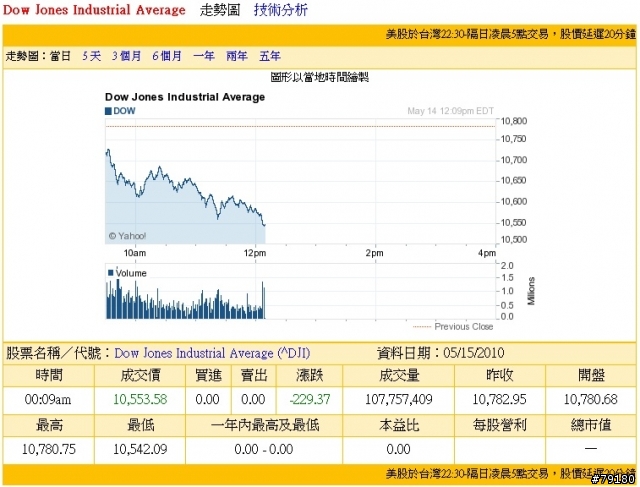Click the 賣出 column header
640x487 pixels.
click(x=254, y=376)
